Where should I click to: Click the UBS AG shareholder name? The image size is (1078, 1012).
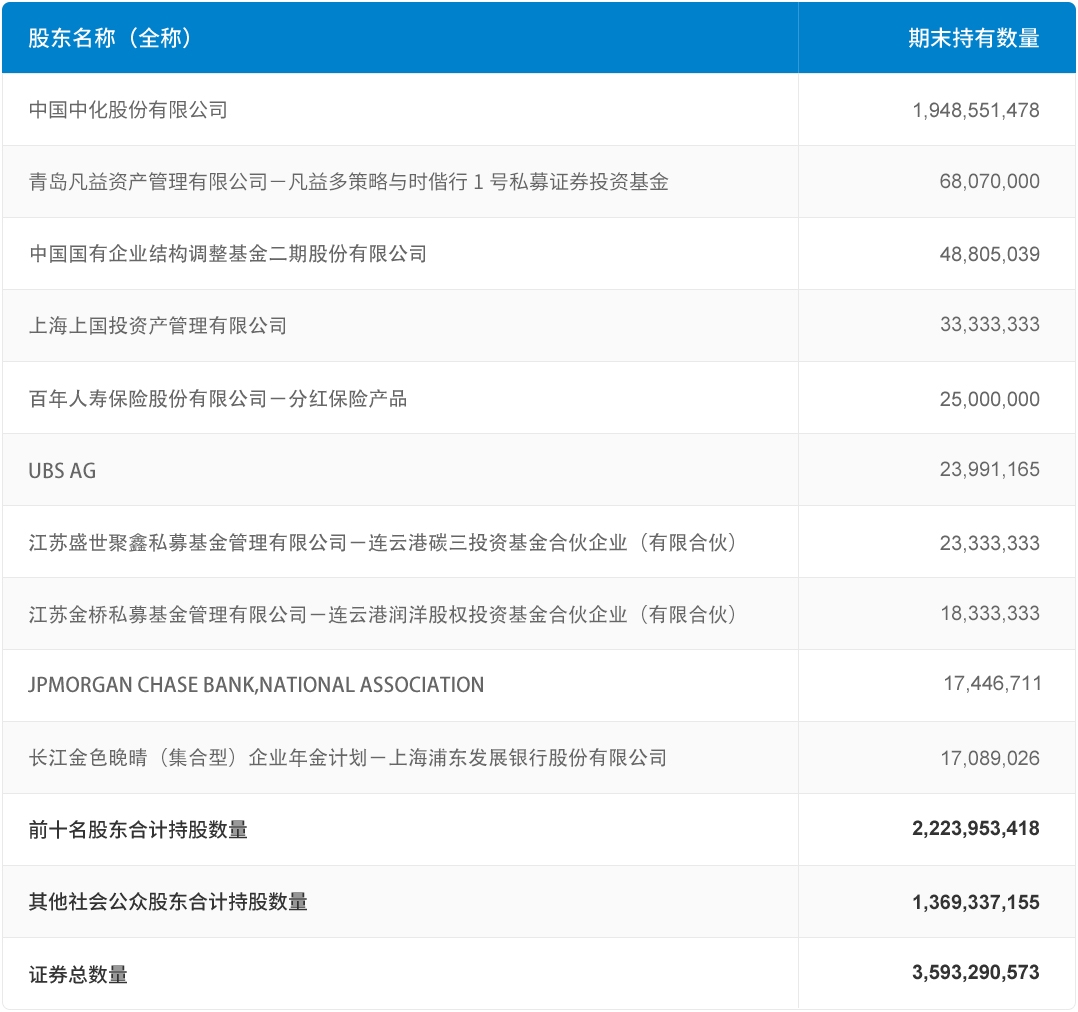(62, 470)
